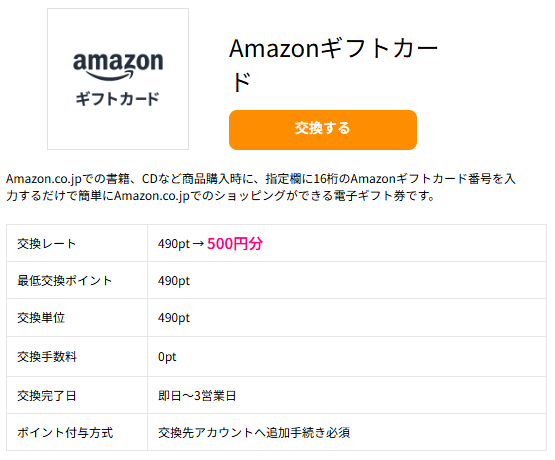Select the Amazonギフトカード title heading
Screen dimensions: 555x460
tap(333, 65)
